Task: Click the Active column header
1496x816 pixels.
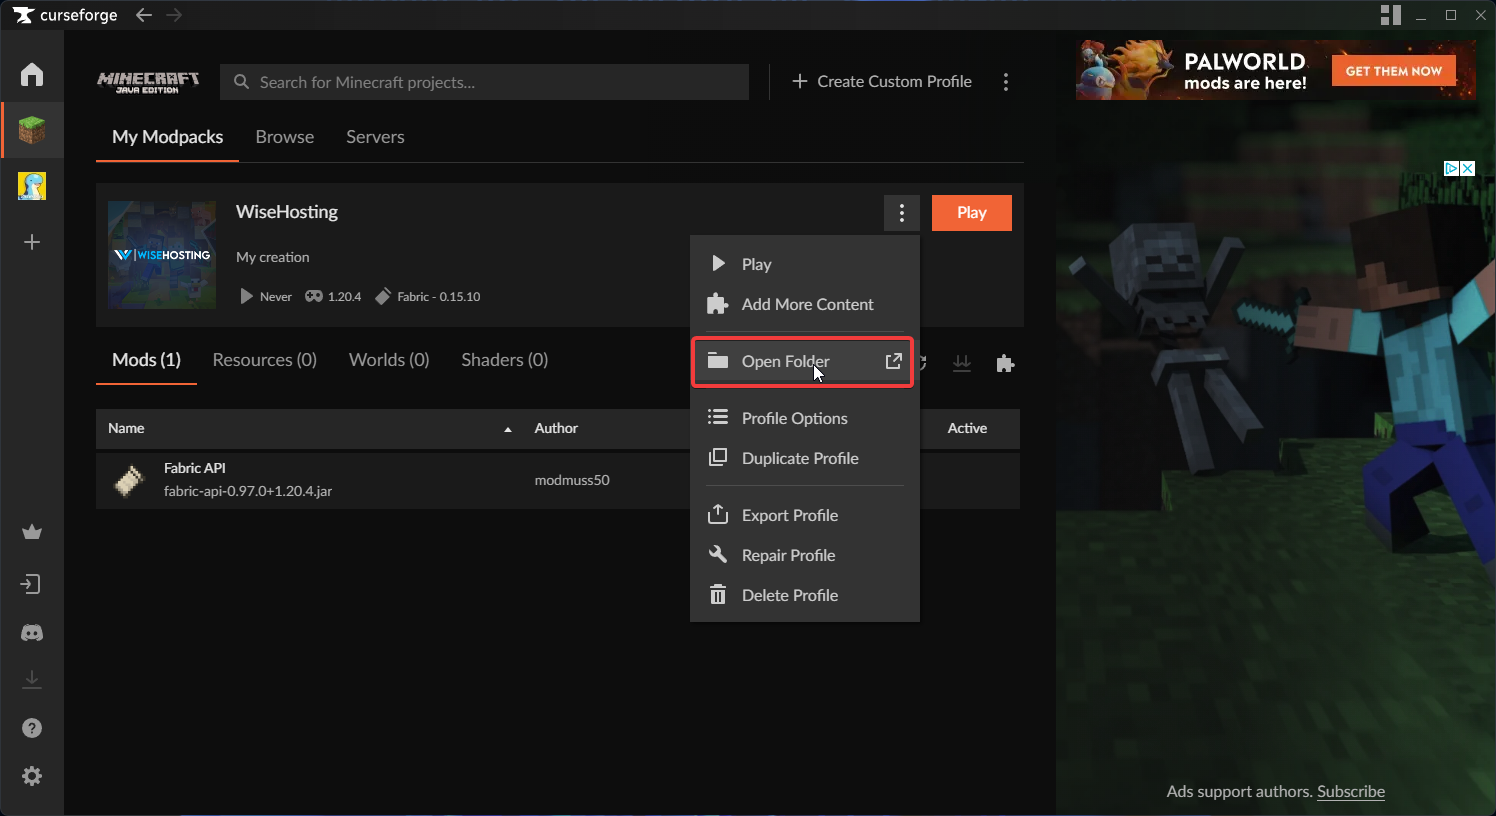Action: 967,428
